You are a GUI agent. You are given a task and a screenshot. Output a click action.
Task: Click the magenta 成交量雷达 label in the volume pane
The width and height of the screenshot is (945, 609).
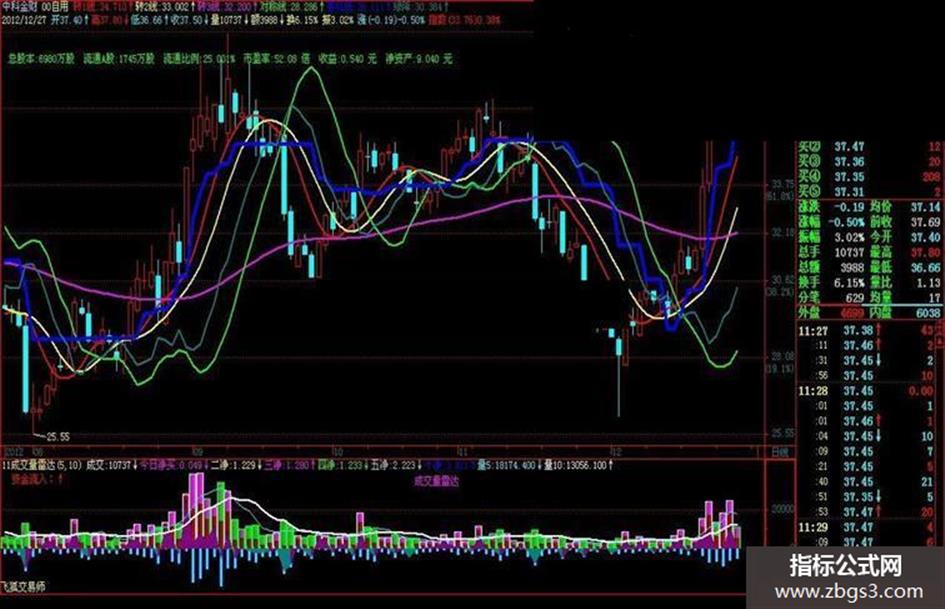[437, 481]
